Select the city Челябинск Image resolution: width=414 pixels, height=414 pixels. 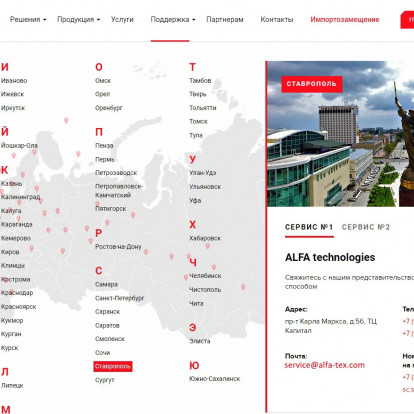pyautogui.click(x=205, y=276)
